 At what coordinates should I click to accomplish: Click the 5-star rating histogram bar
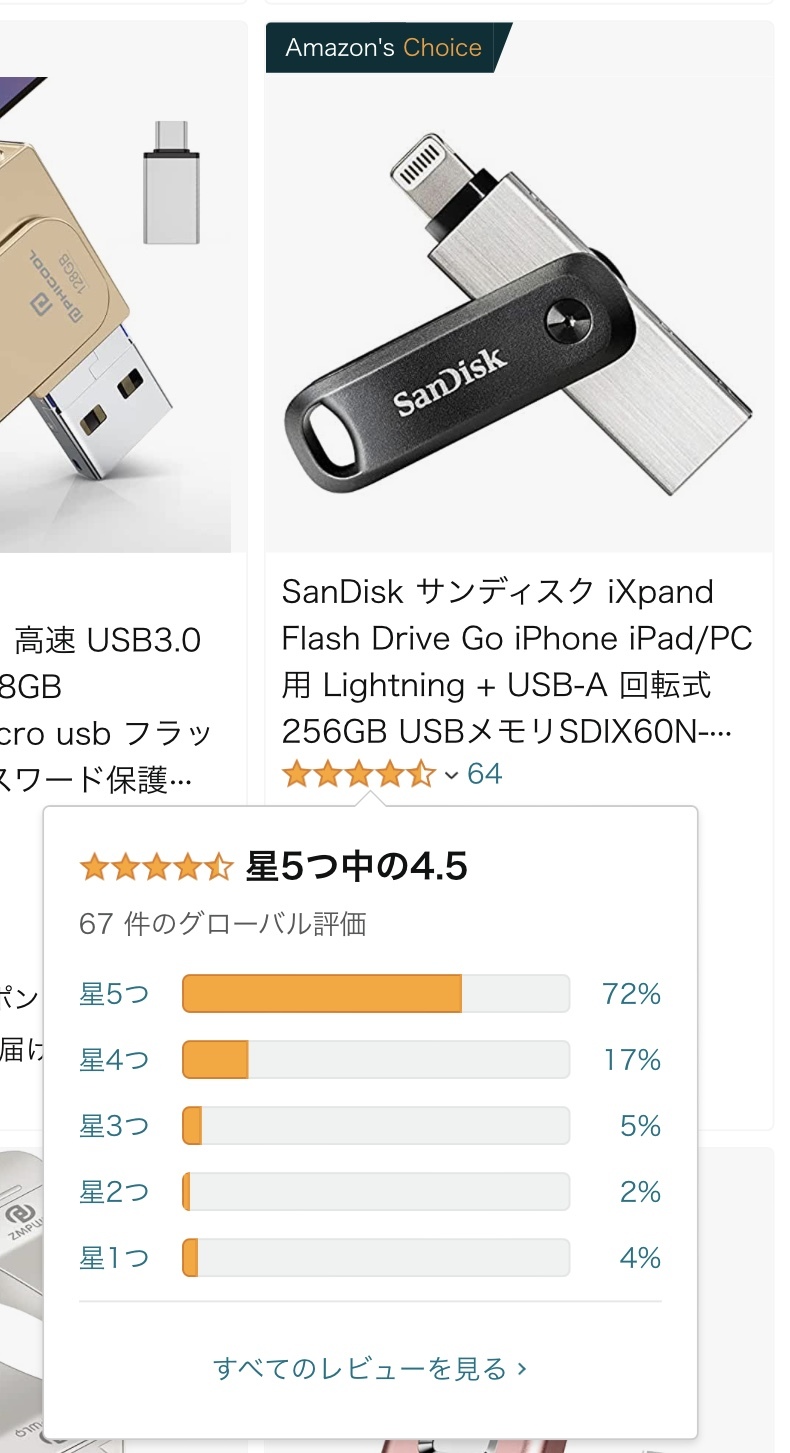[375, 994]
